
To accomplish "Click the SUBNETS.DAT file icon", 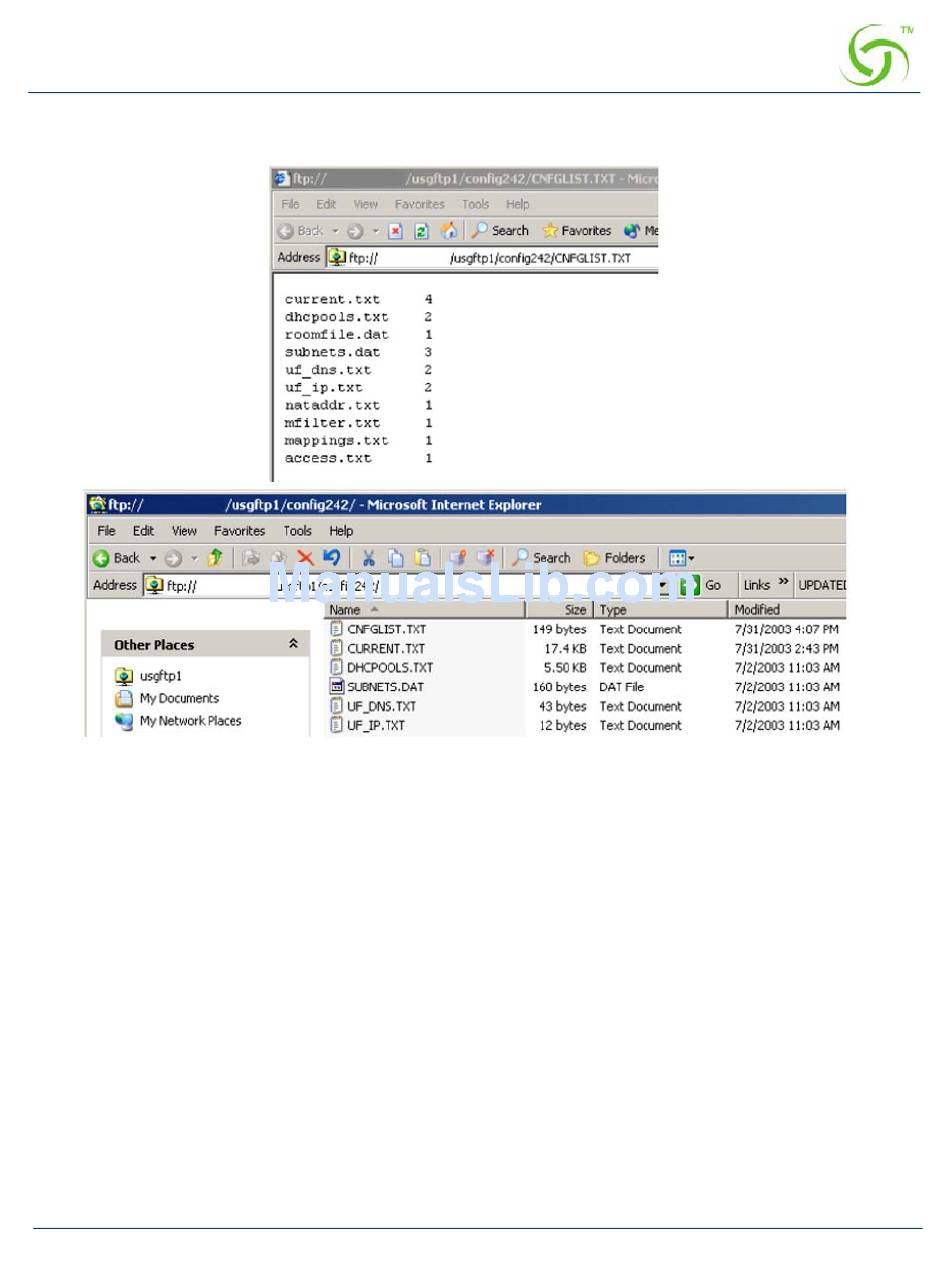I will 337,687.
